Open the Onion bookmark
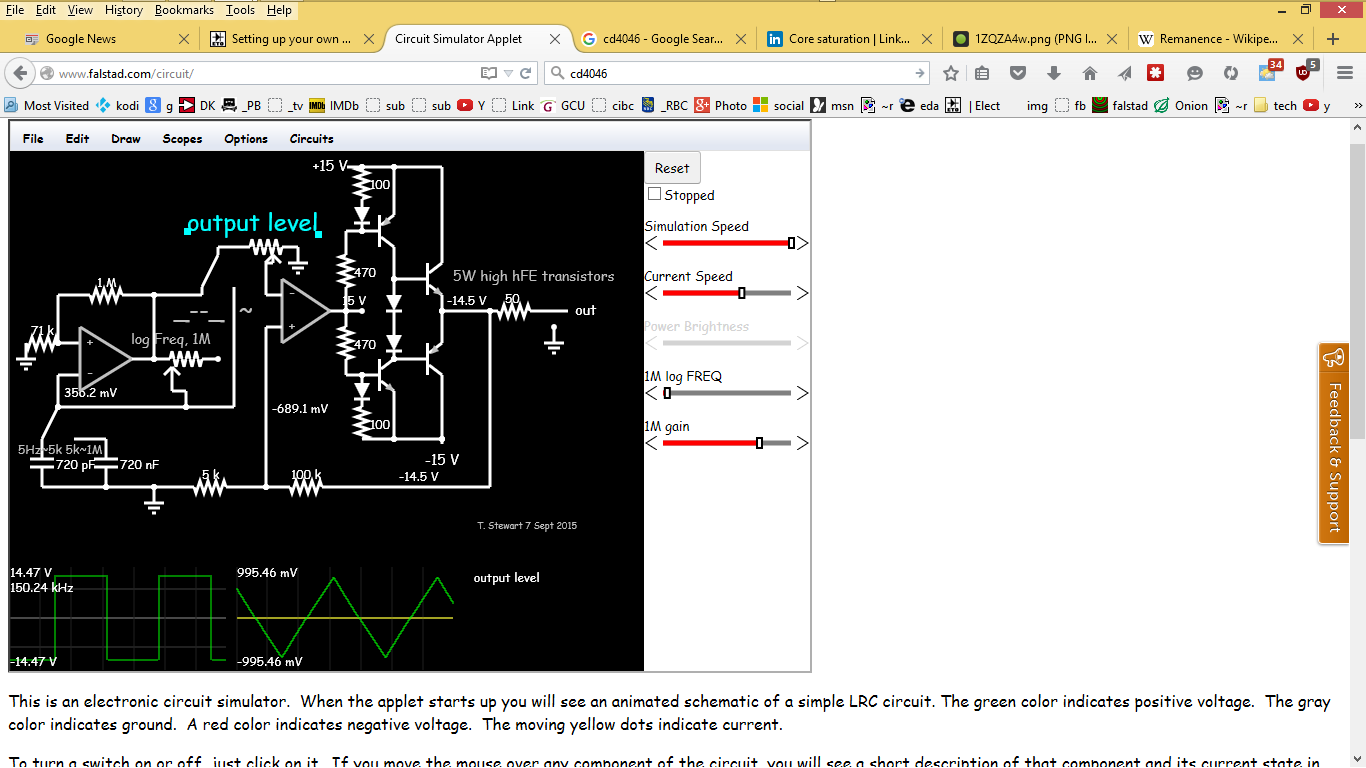Image resolution: width=1366 pixels, height=768 pixels. [x=1181, y=105]
